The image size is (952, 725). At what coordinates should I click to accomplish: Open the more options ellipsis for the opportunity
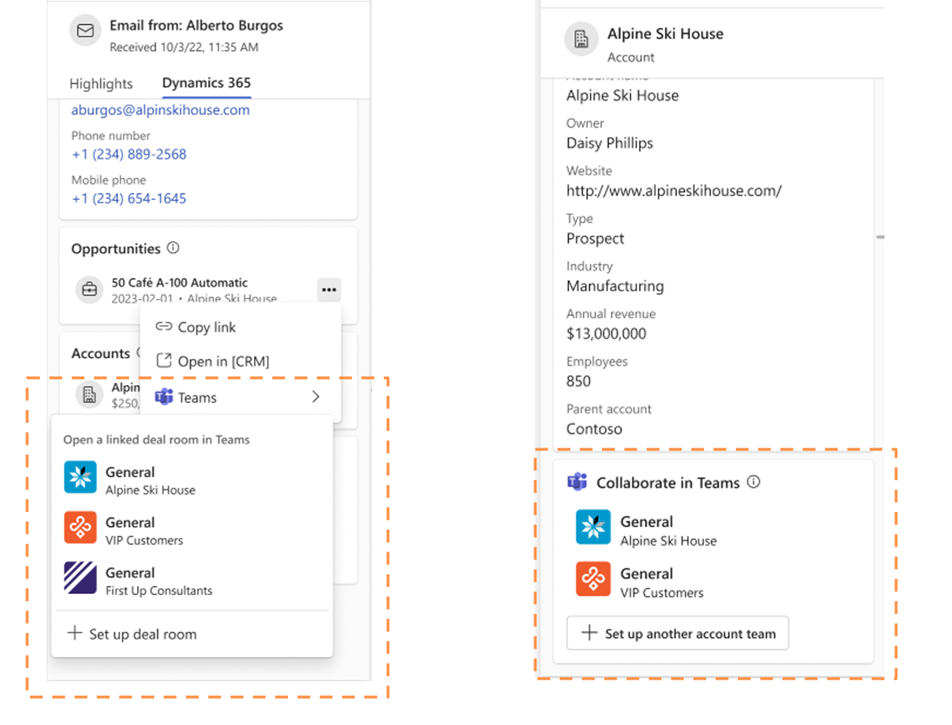point(329,290)
